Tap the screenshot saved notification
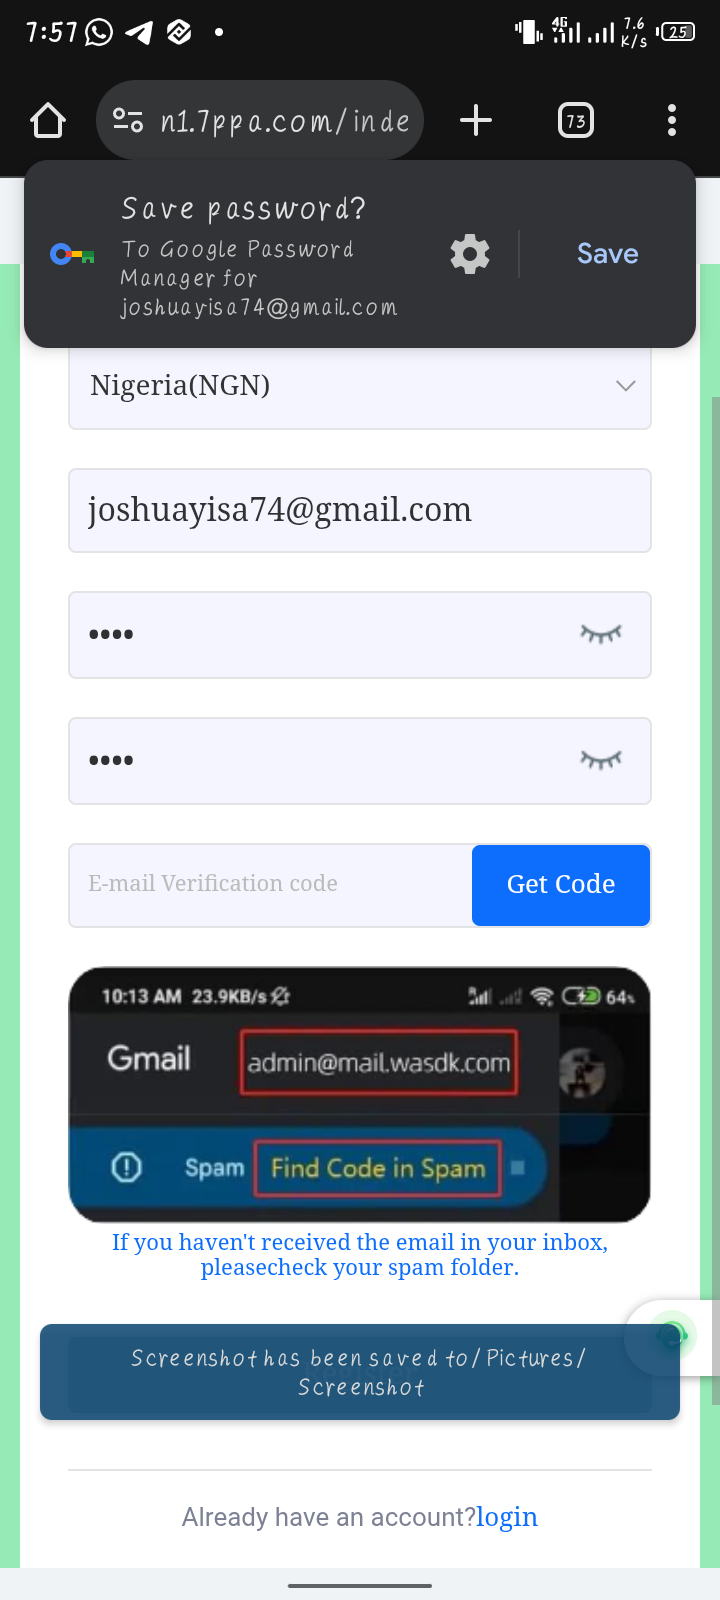Viewport: 720px width, 1600px height. pos(360,1372)
